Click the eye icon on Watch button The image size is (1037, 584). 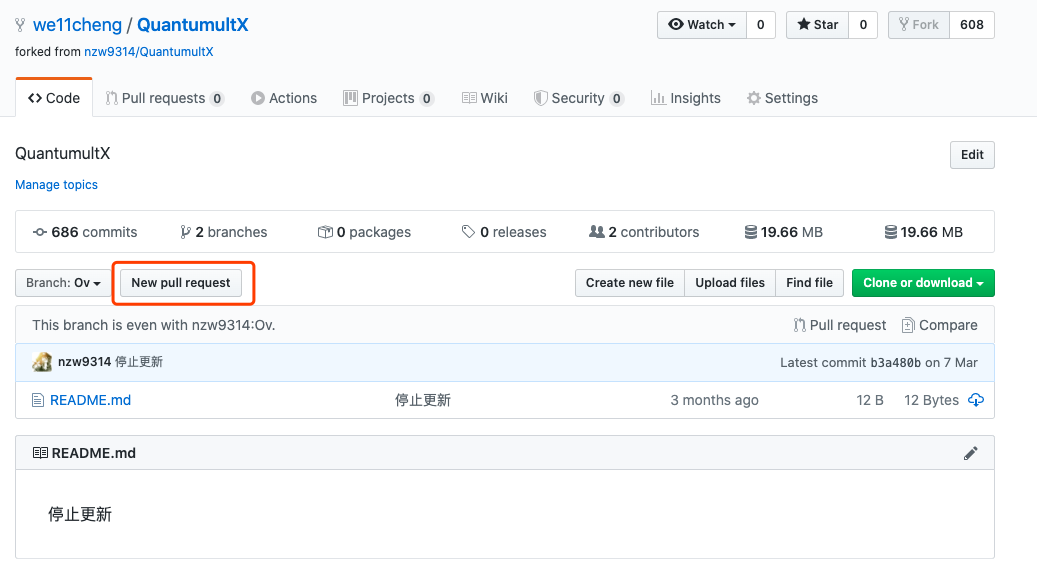[676, 24]
